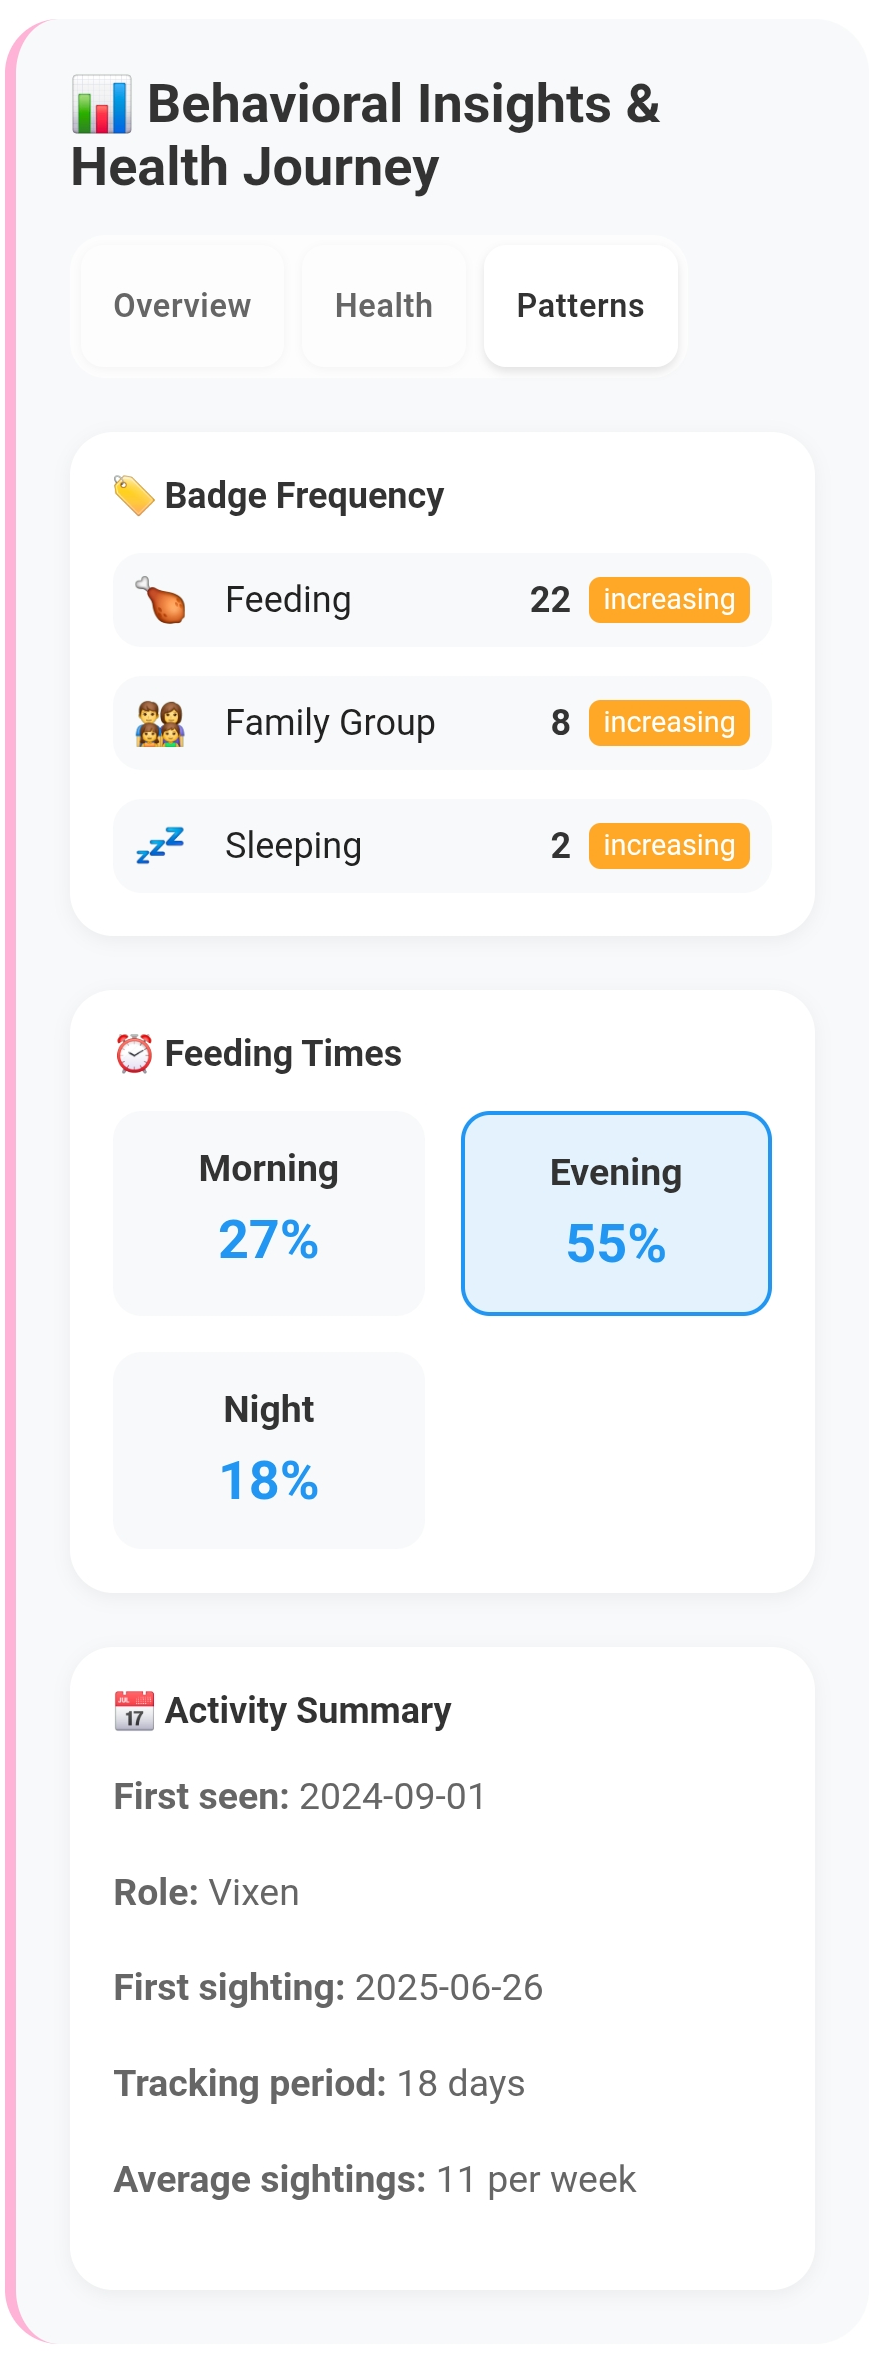Click the tag icon beside Badge Frequency

pyautogui.click(x=133, y=495)
